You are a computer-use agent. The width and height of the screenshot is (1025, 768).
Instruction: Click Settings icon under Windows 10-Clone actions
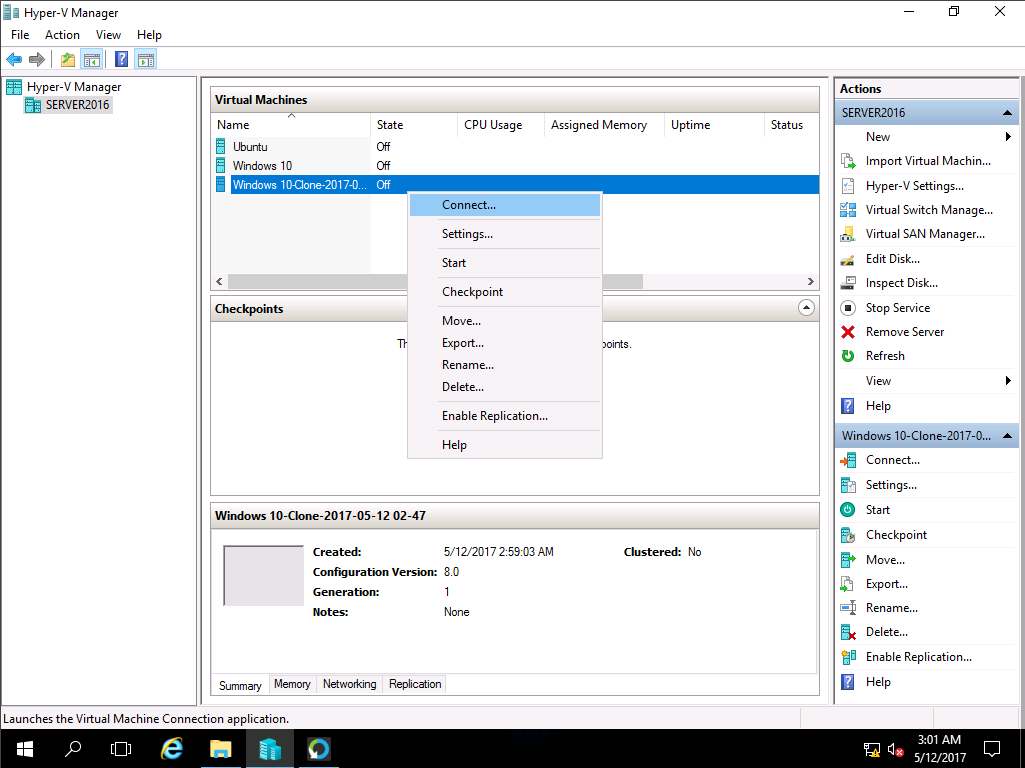click(x=848, y=485)
